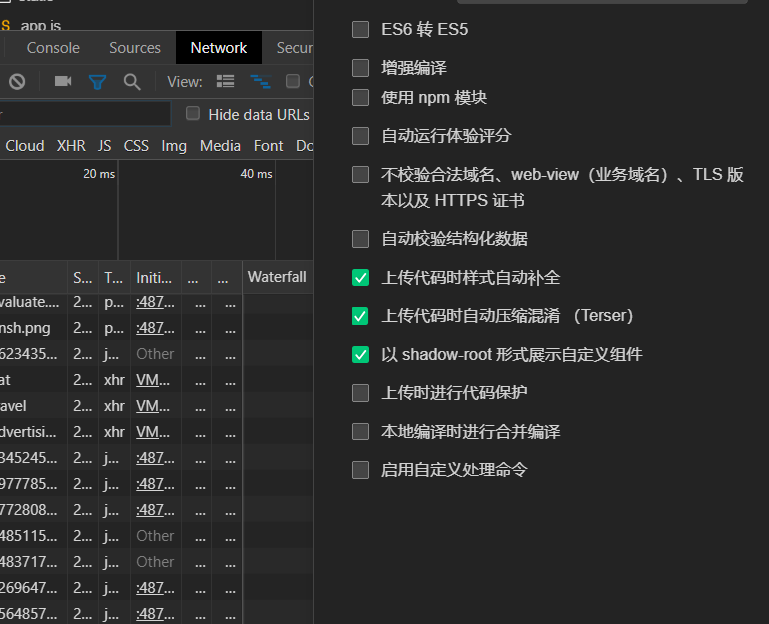Uncheck 上传代码时自动压缩混淆 (Terser)
769x624 pixels.
pyautogui.click(x=360, y=316)
